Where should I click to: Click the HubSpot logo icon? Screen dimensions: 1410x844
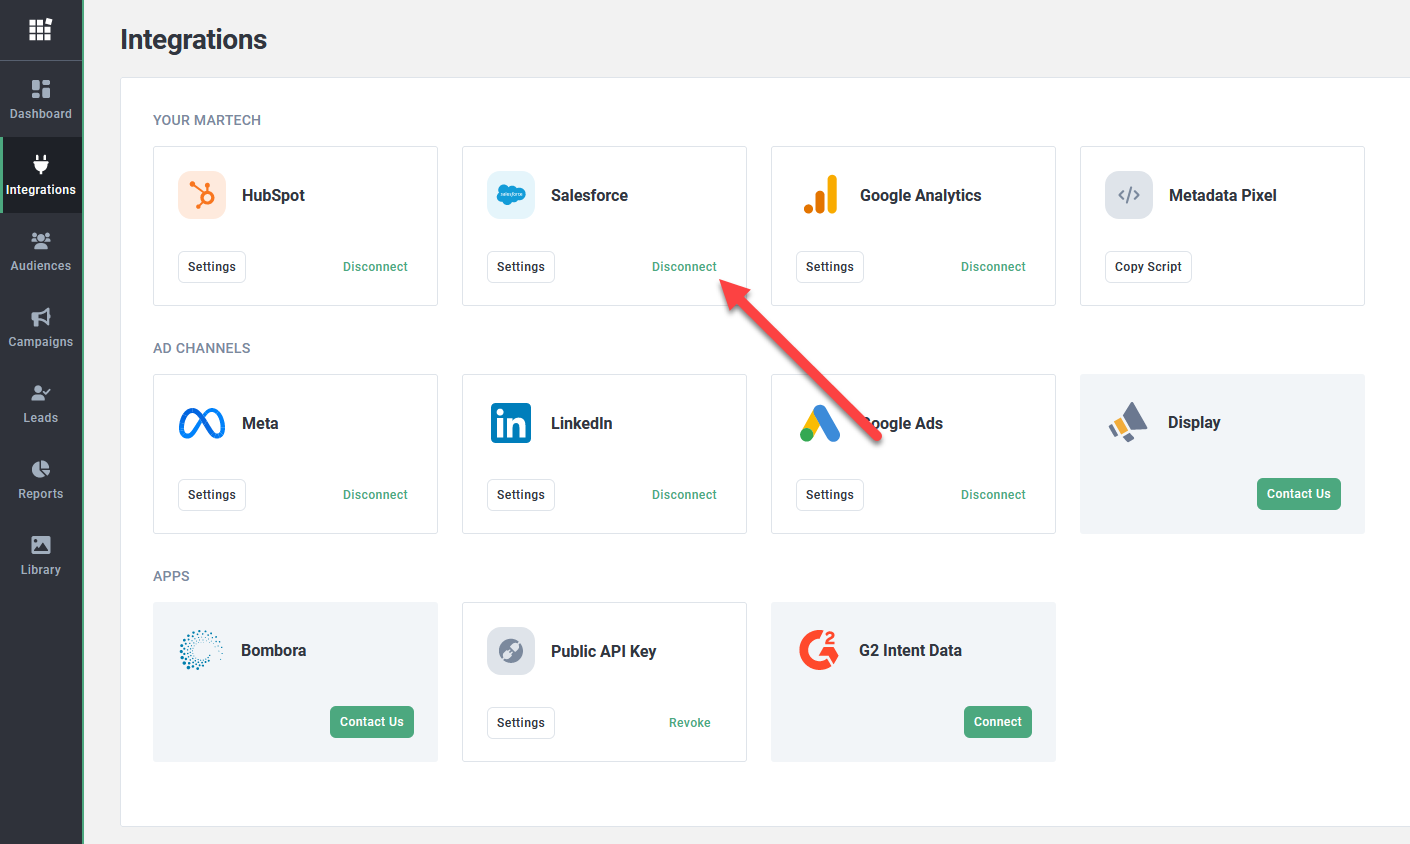(202, 195)
